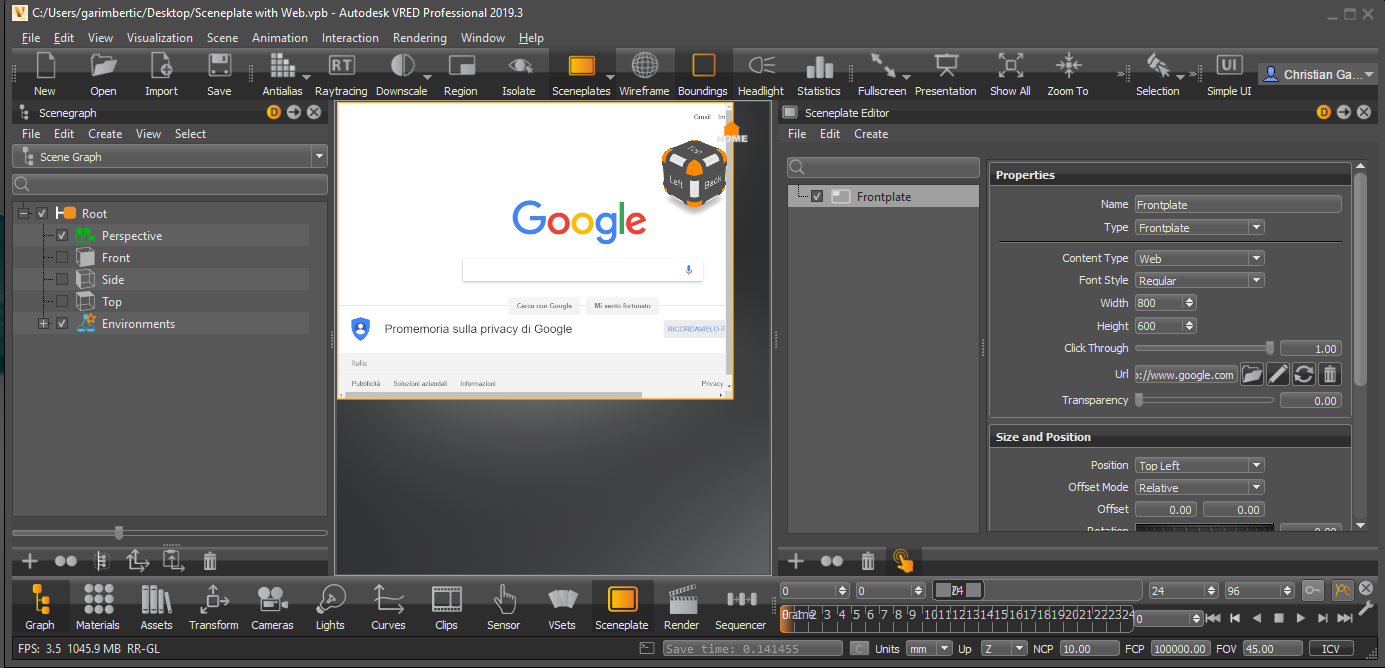Expand the Units dropdown showing mm
Viewport: 1385px width, 668px height.
click(x=928, y=648)
